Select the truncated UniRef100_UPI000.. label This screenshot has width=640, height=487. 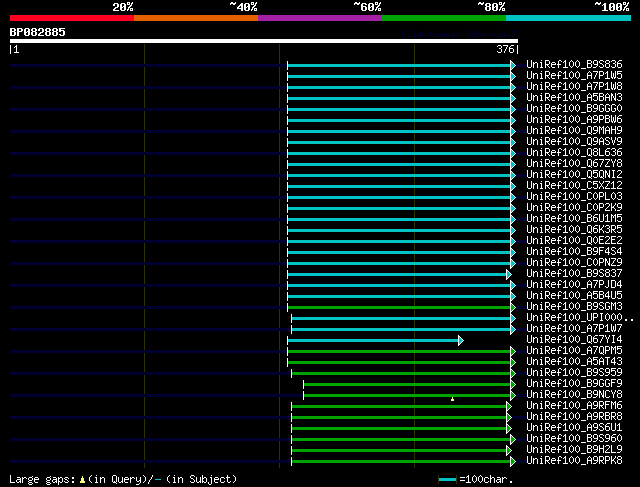[580, 318]
